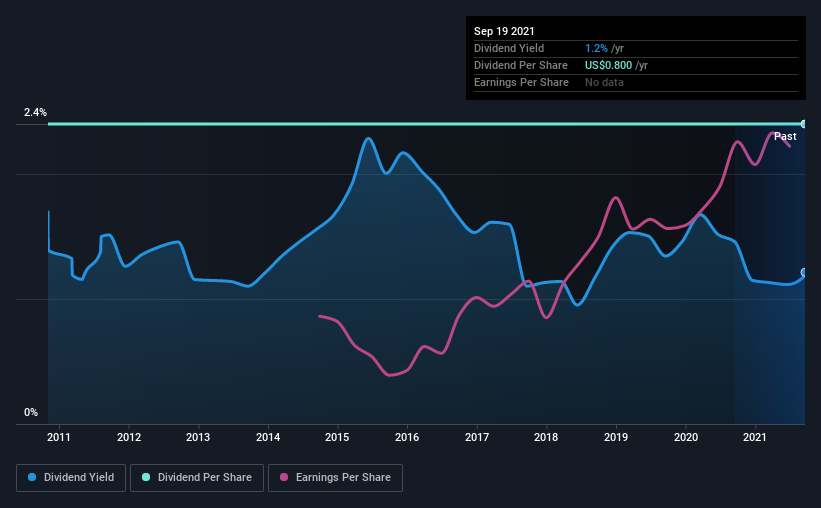Click the 1.2% dividend yield value in tooltip
Screen dimensions: 821x508
click(597, 48)
